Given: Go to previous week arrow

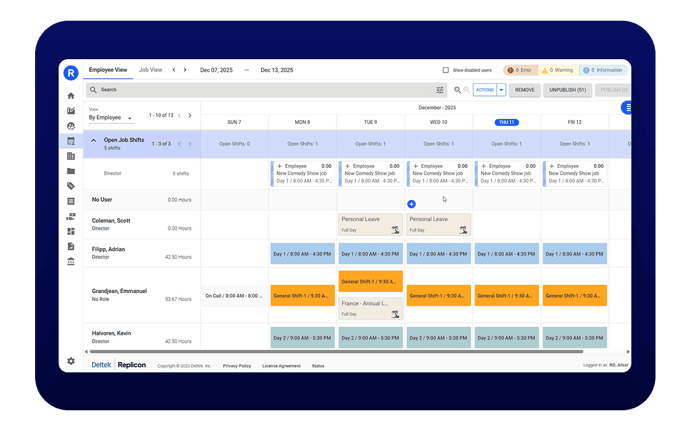Looking at the screenshot, I should coord(174,70).
